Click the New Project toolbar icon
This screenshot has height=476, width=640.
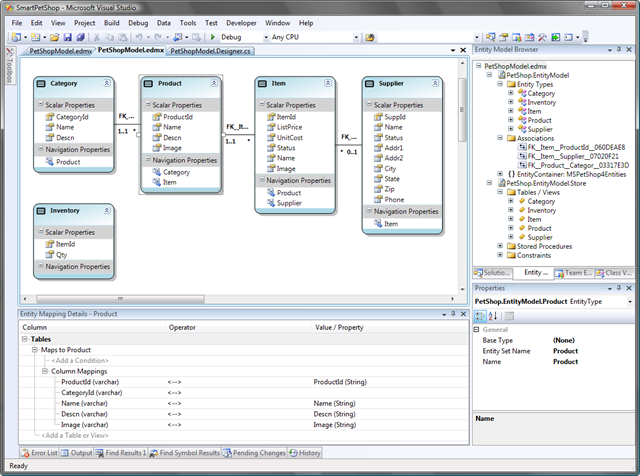16,37
